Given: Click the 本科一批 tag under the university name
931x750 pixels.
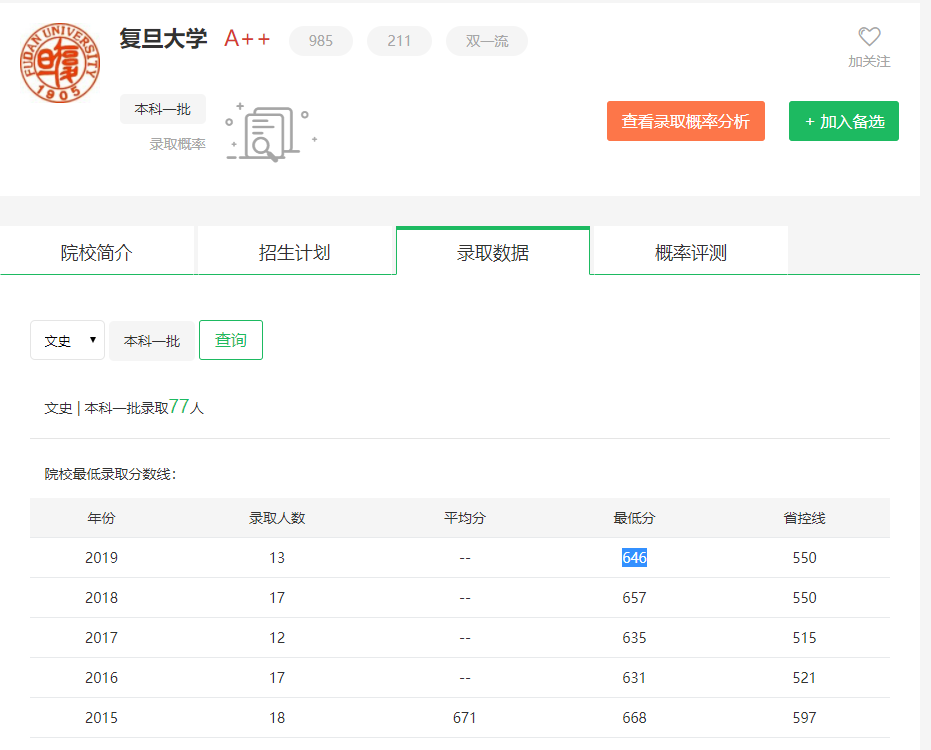Looking at the screenshot, I should click(163, 109).
